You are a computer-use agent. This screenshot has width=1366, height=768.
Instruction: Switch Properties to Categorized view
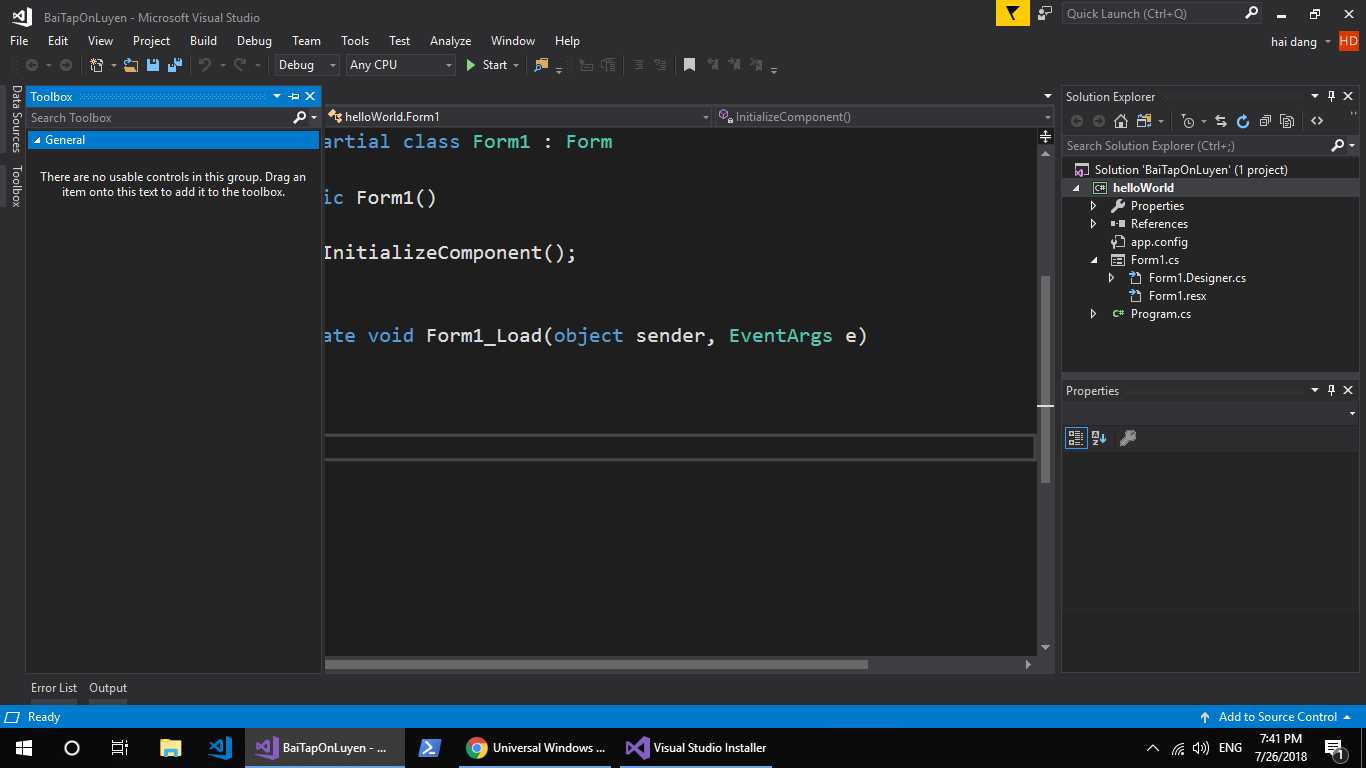(x=1076, y=438)
